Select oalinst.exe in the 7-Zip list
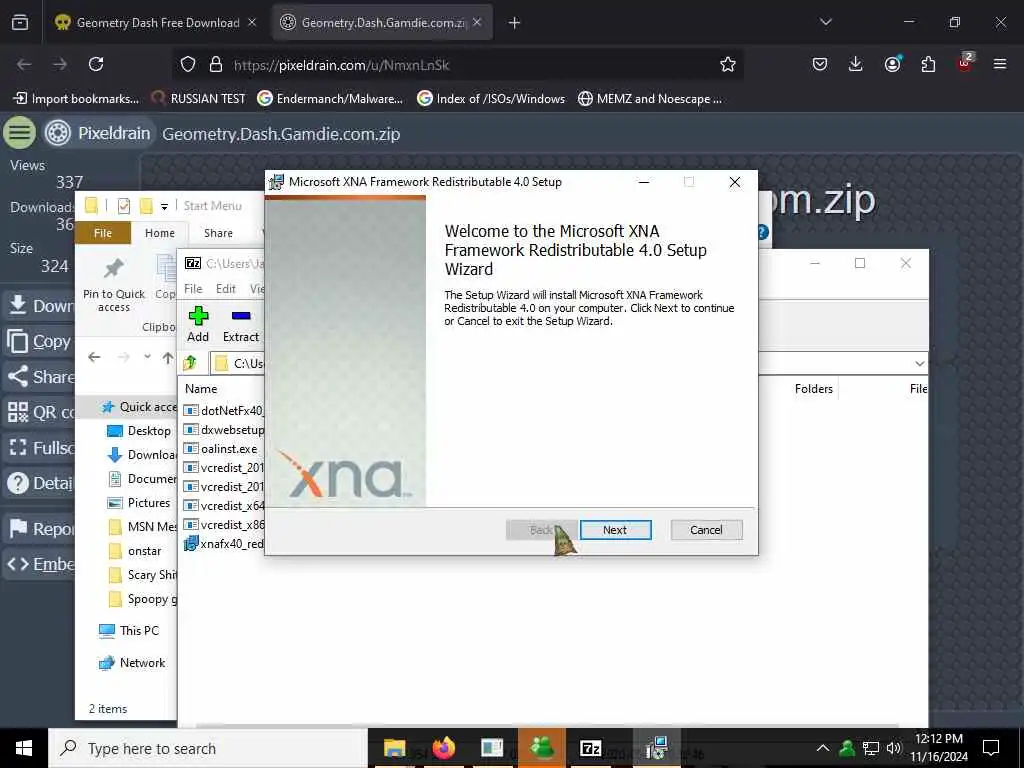 pos(221,449)
